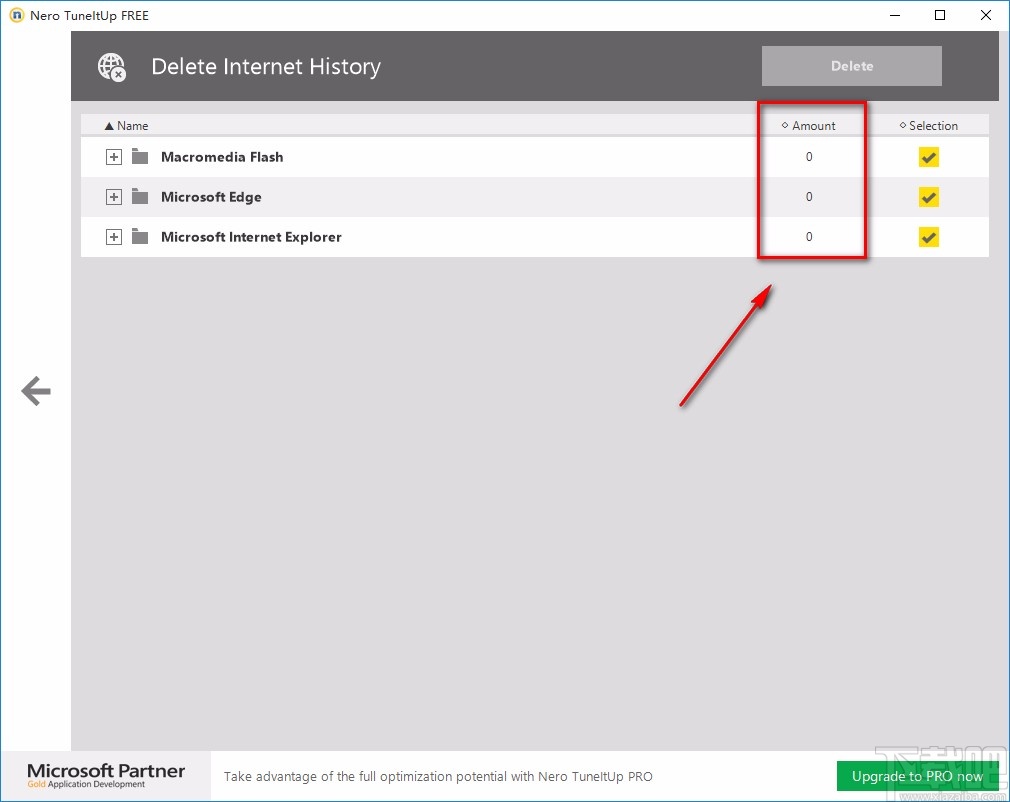Uncheck the Microsoft Internet Explorer selection checkbox
1010x802 pixels.
coord(928,236)
